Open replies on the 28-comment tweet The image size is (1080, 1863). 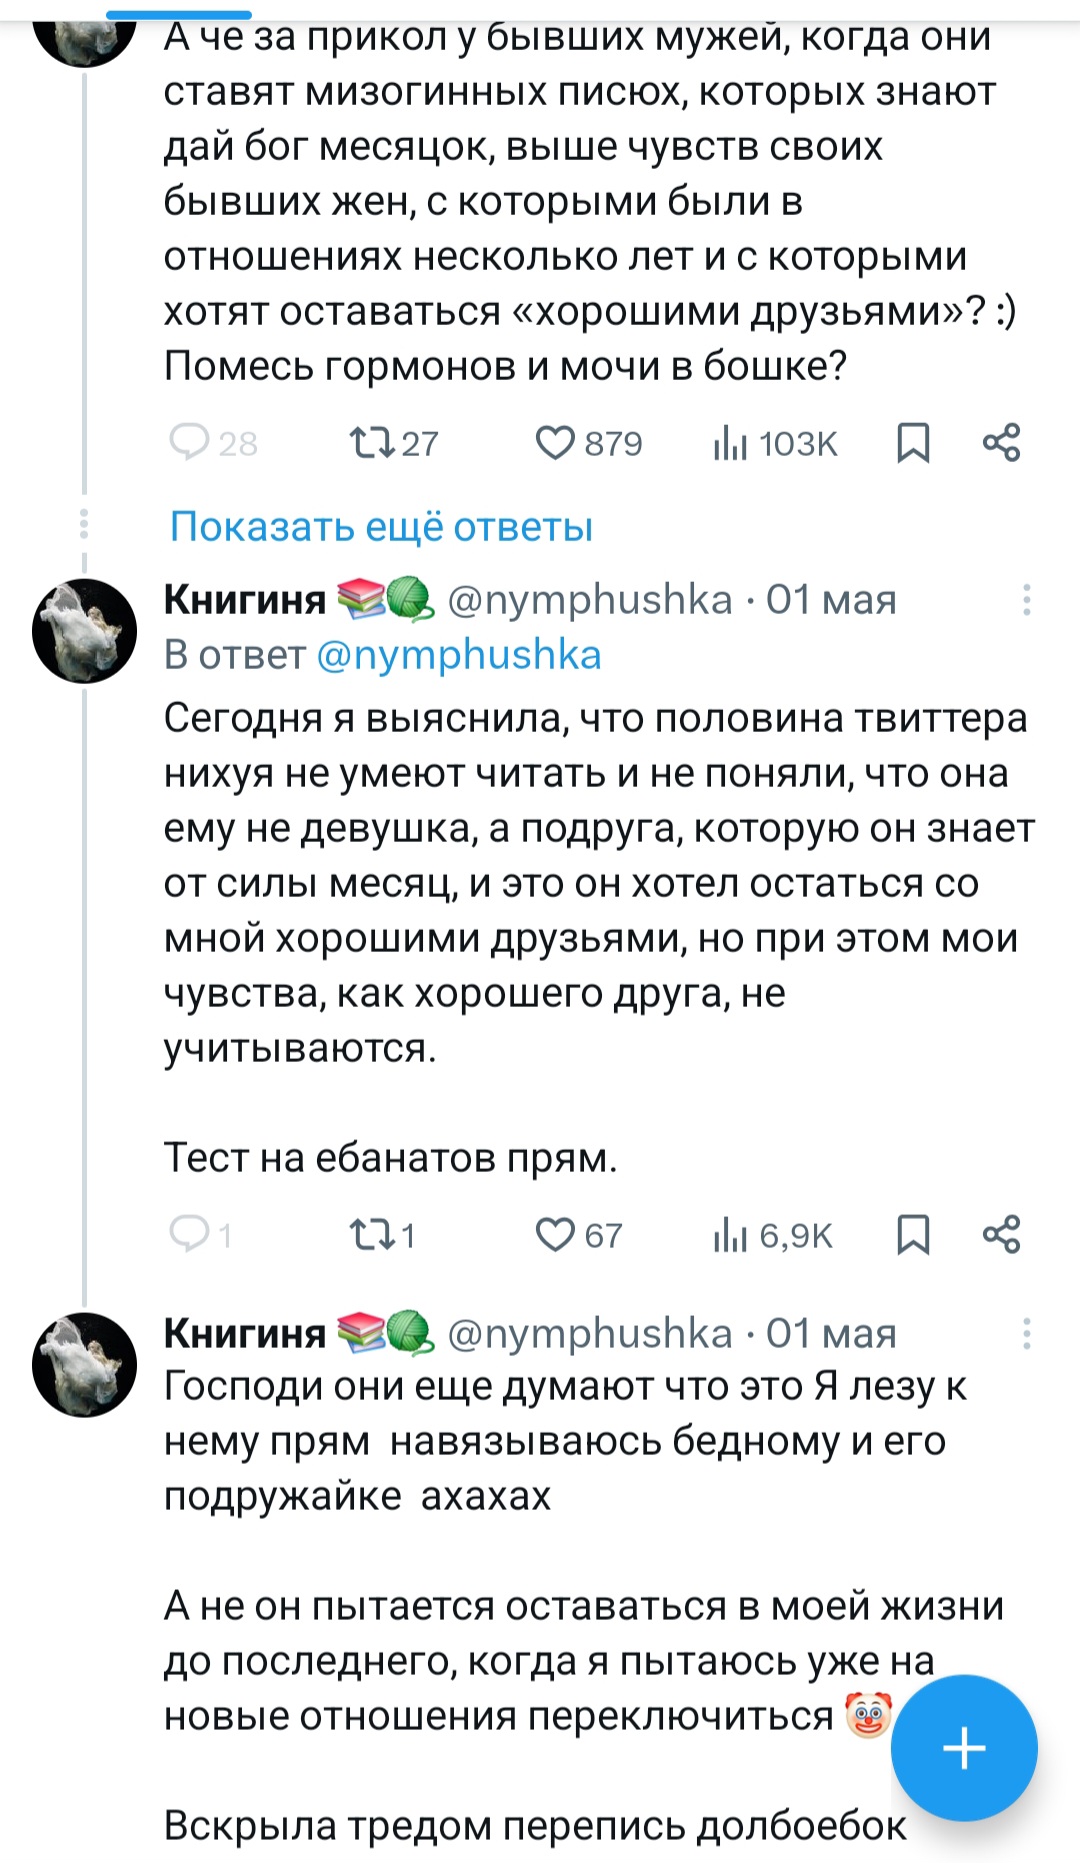[x=189, y=442]
